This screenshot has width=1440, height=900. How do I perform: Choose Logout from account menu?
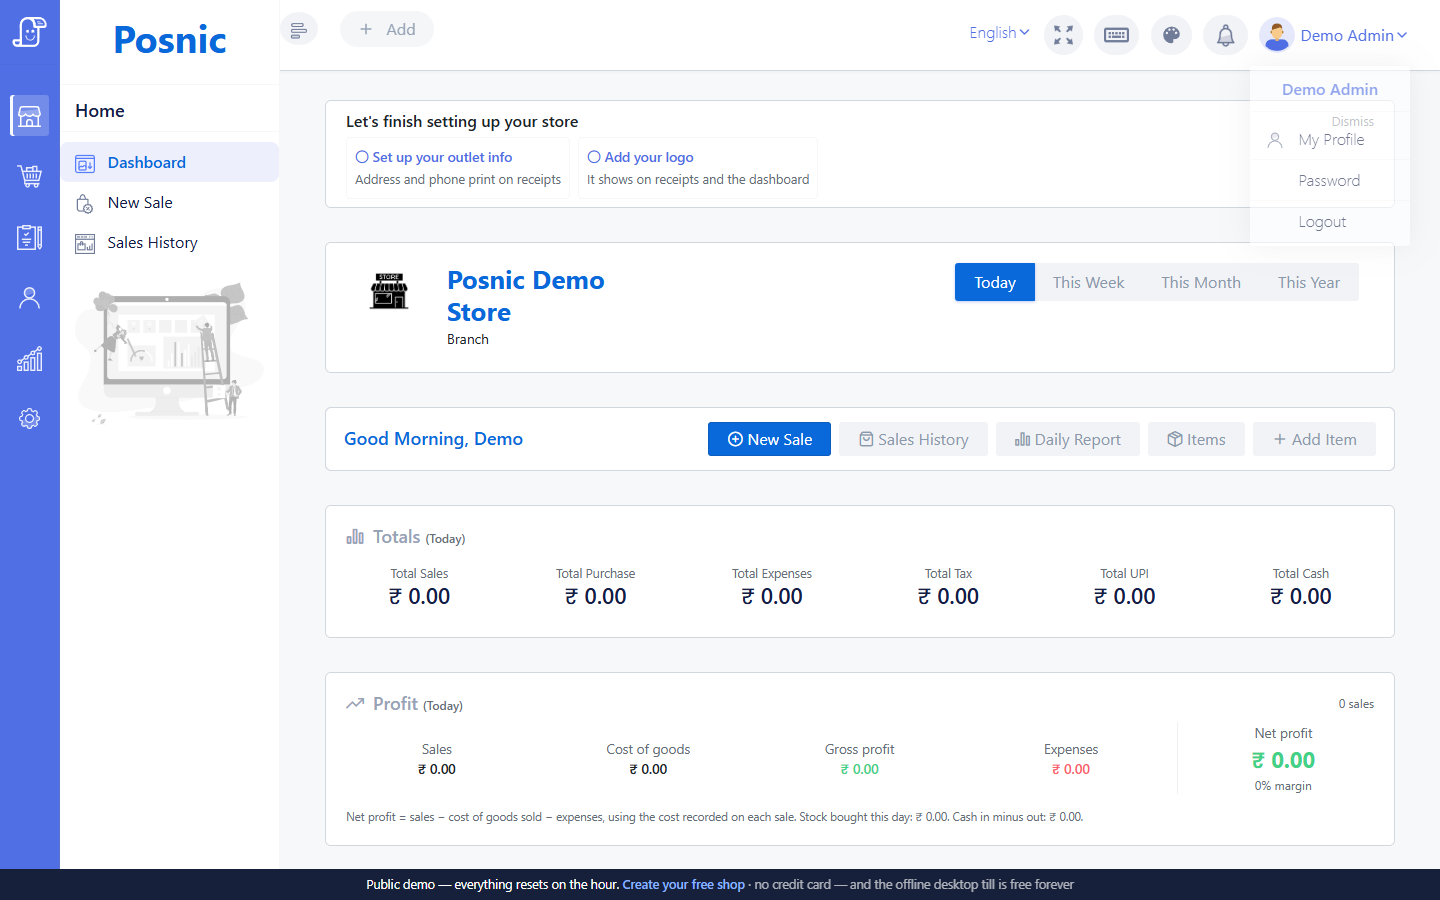tap(1329, 222)
